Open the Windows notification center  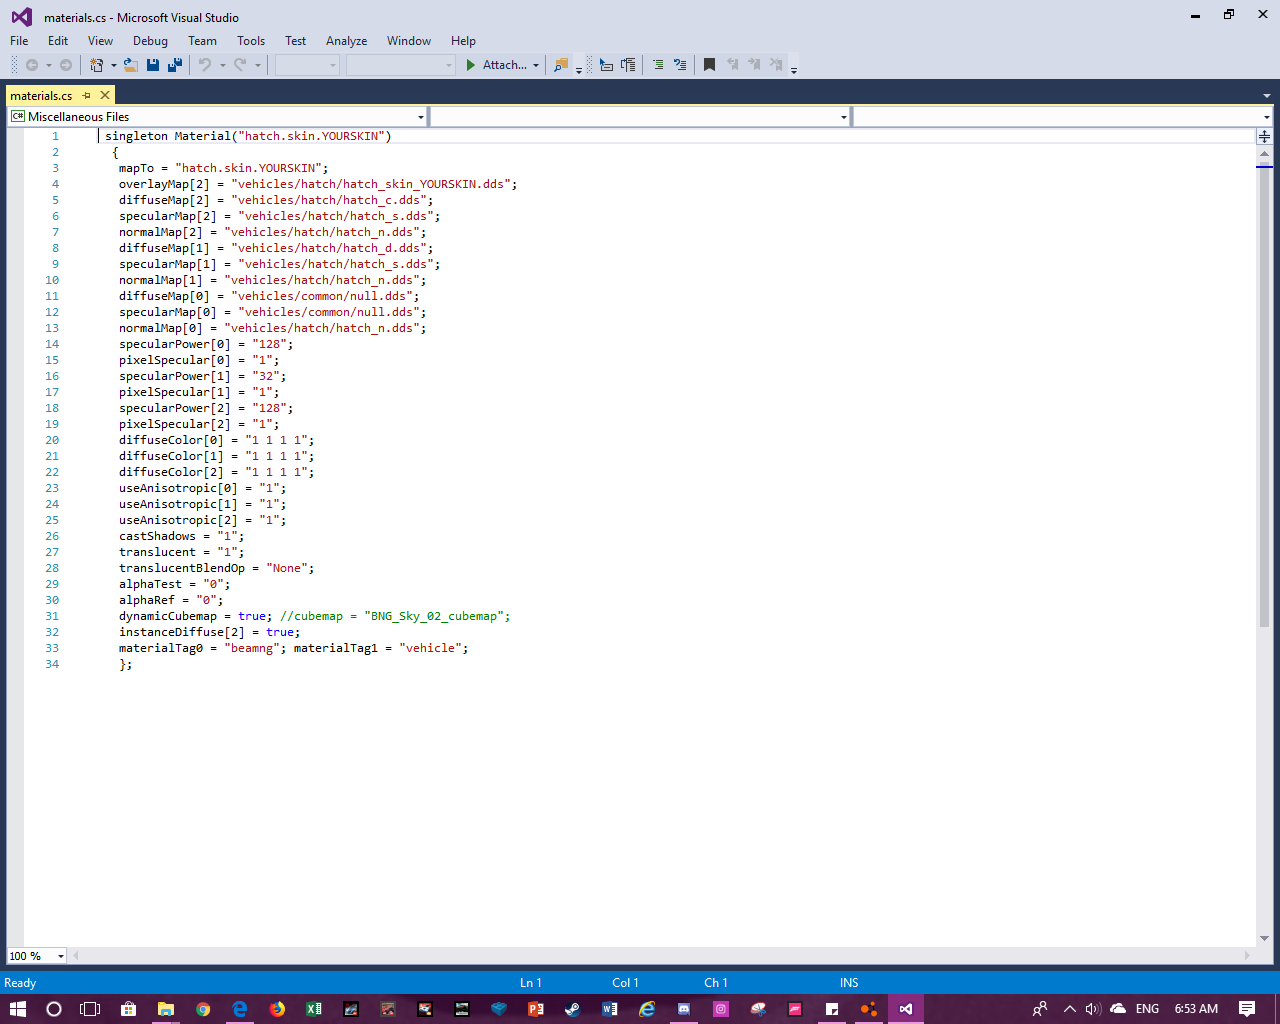1247,1008
